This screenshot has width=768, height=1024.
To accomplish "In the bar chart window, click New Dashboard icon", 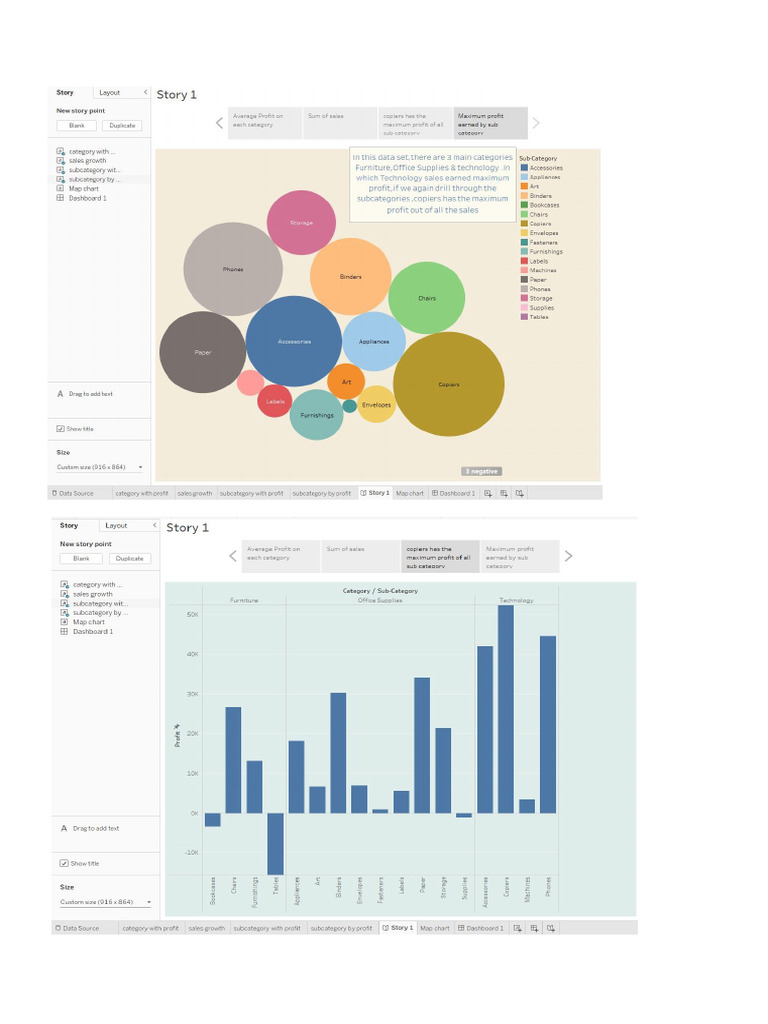I will click(534, 928).
